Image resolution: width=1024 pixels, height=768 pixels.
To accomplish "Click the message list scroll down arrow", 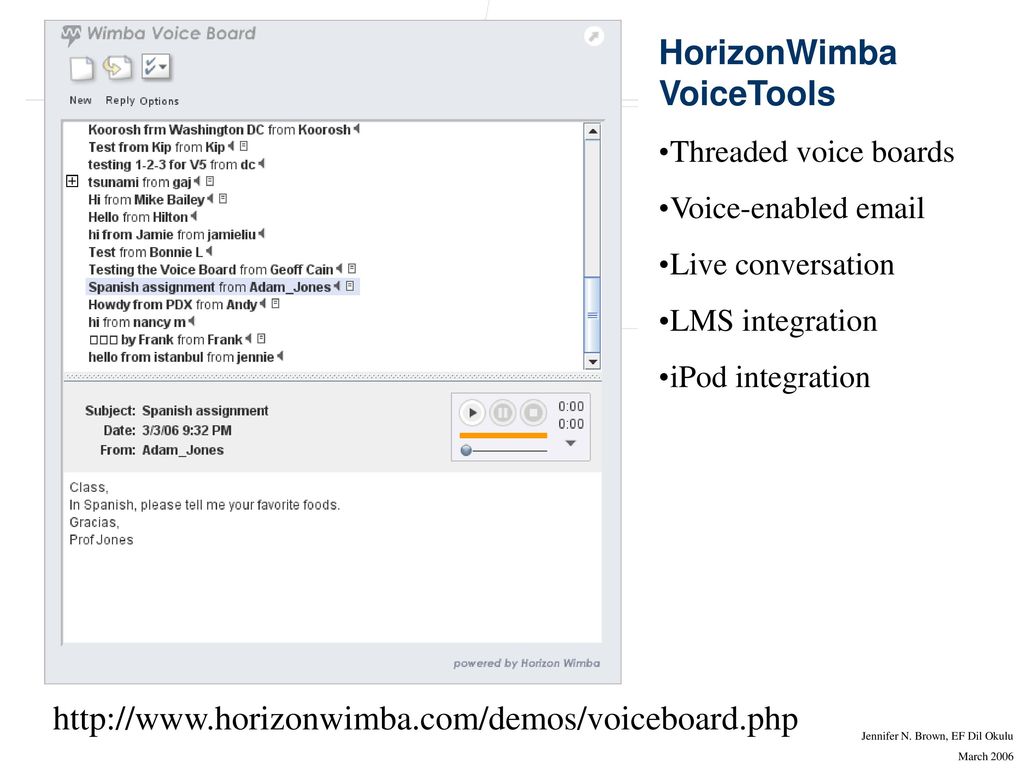I will point(592,361).
